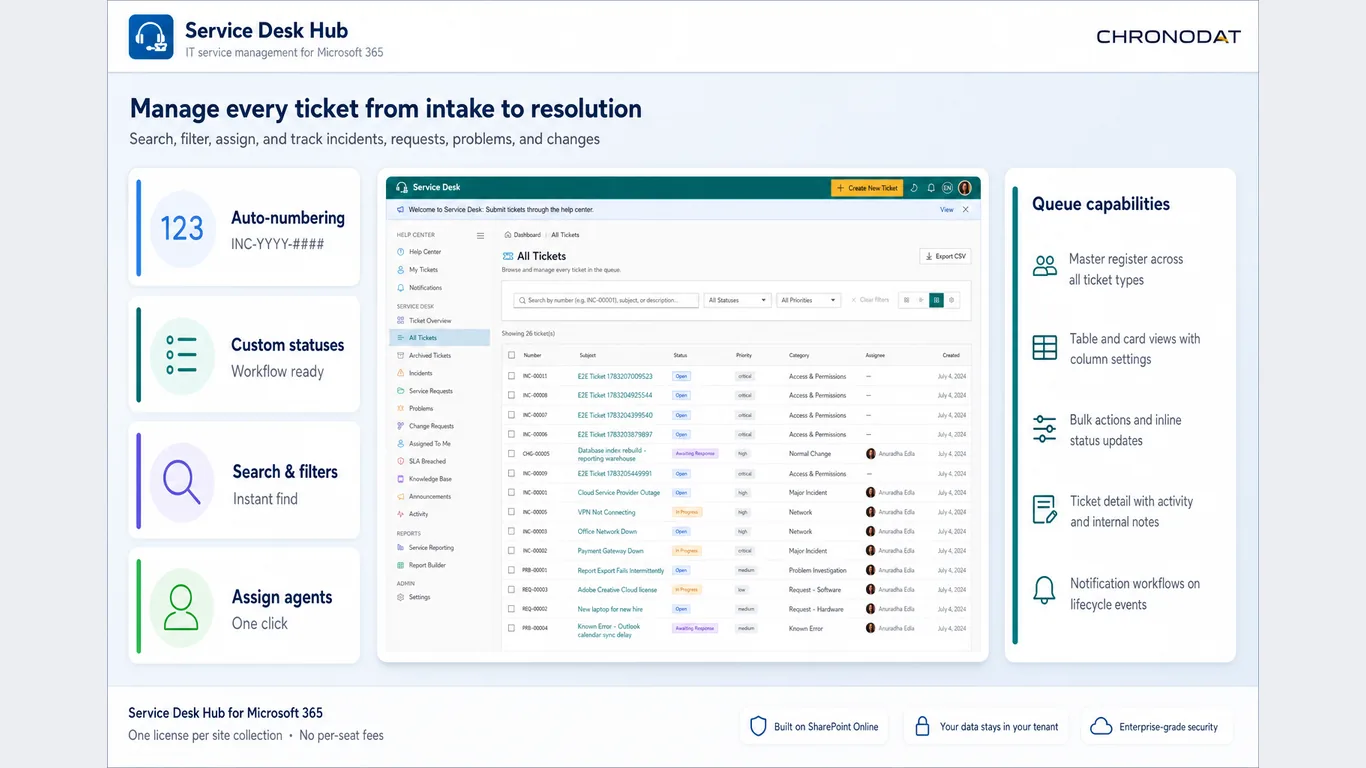Click the View link in welcome banner

(x=947, y=210)
